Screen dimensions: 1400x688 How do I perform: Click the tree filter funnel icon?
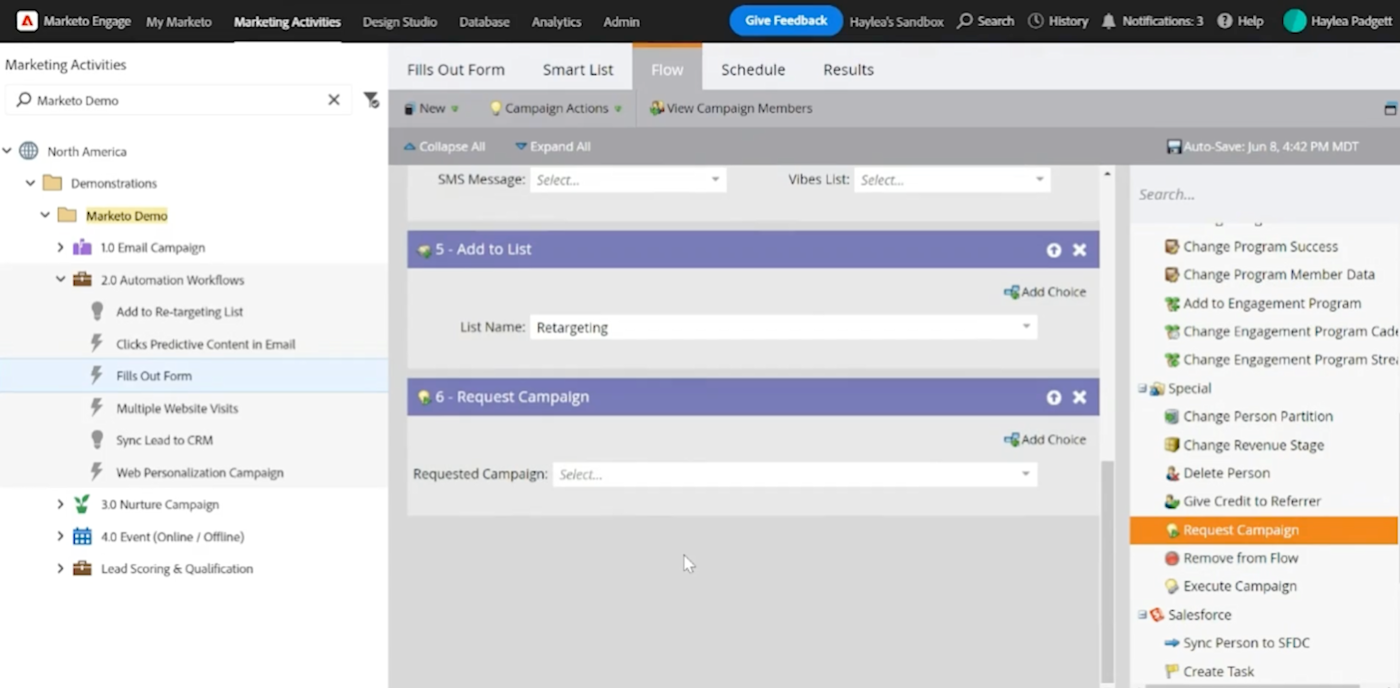pyautogui.click(x=371, y=100)
